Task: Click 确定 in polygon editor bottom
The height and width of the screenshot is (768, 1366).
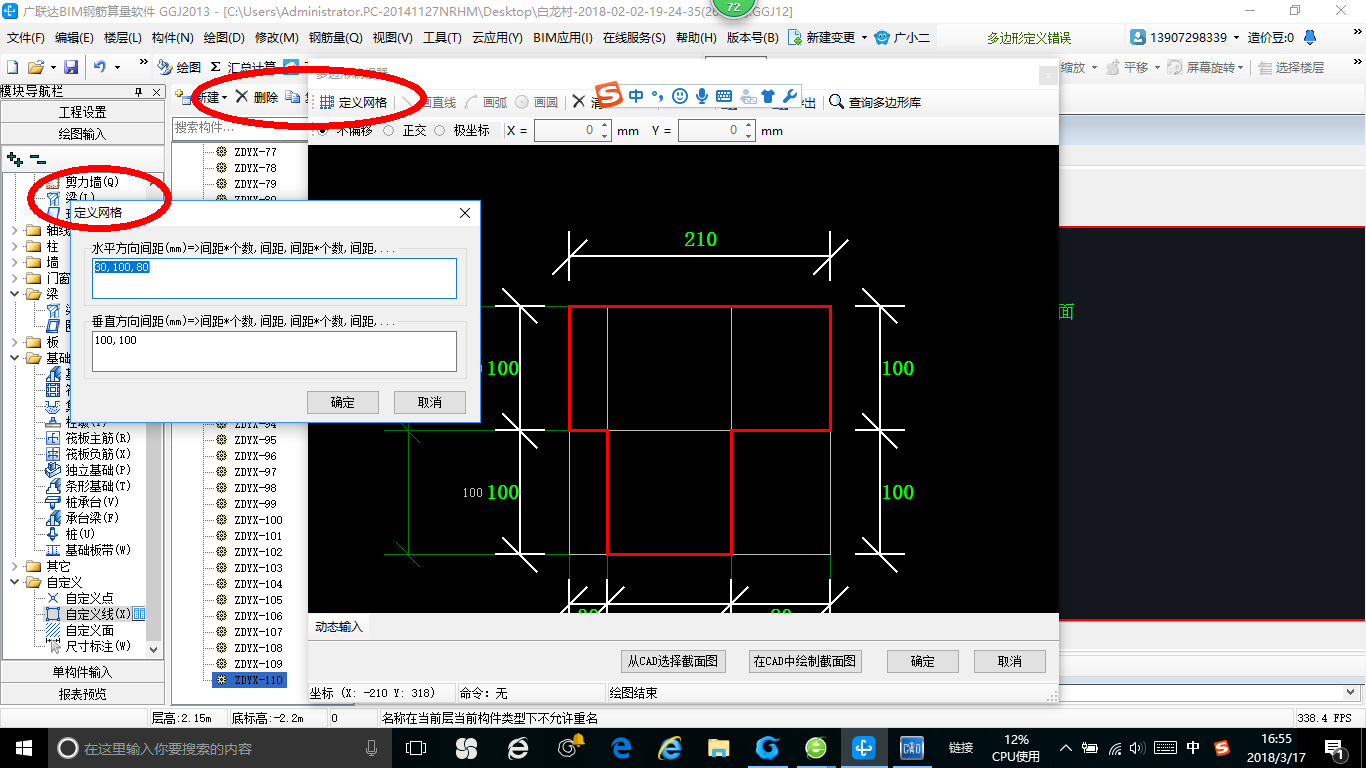Action: [922, 661]
